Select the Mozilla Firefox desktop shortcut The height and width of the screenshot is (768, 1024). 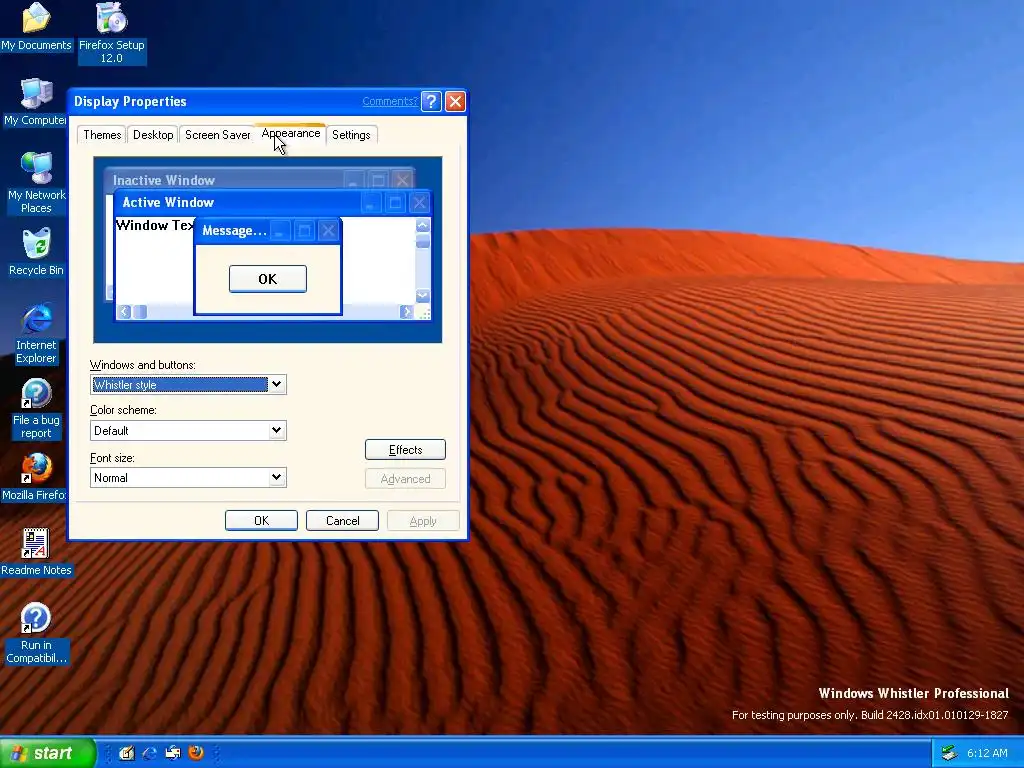coord(35,477)
